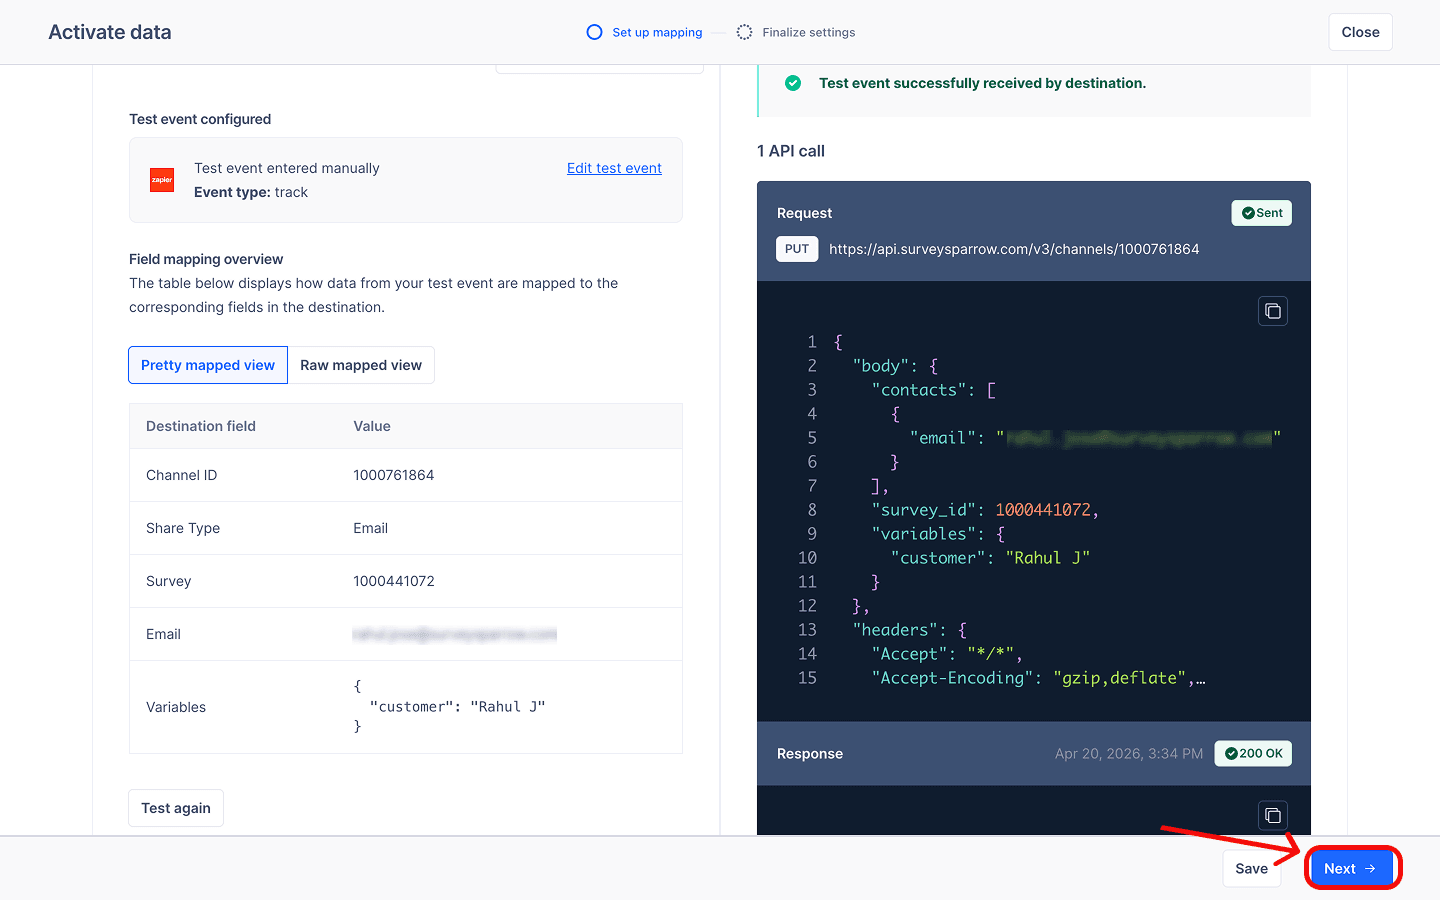
Task: Open the Edit test event link
Action: point(614,168)
